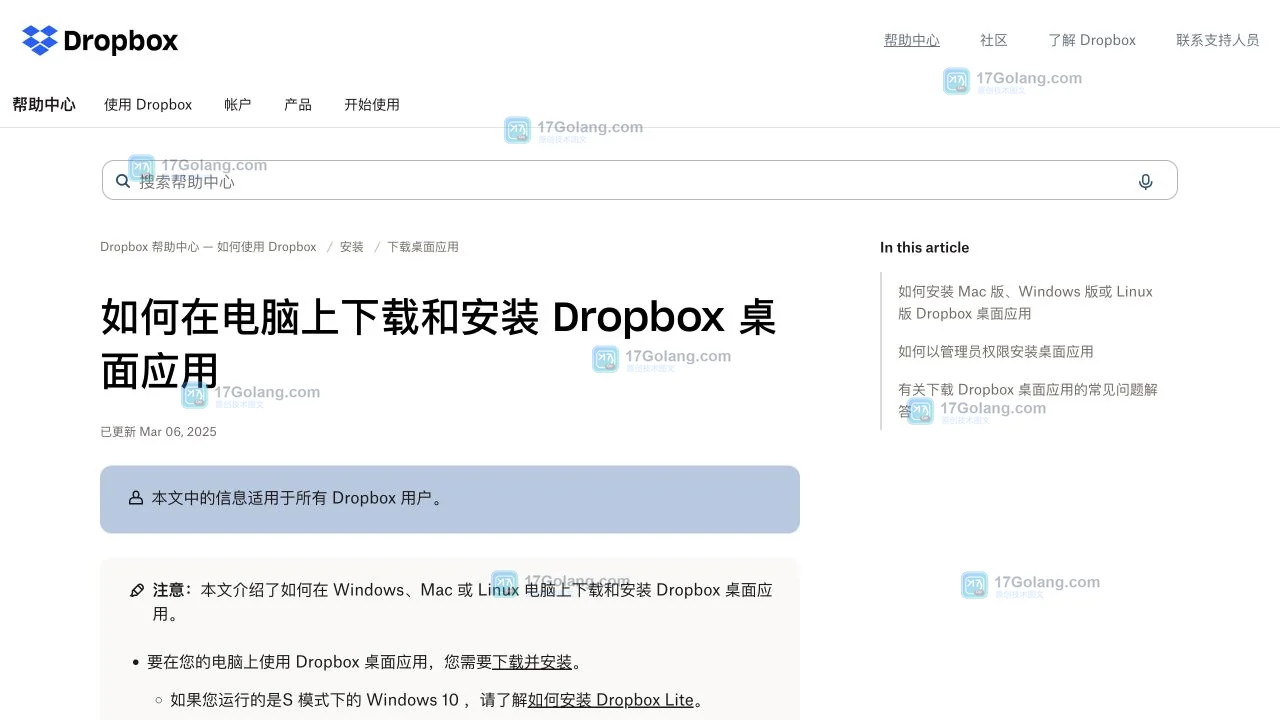The image size is (1280, 720).
Task: Click the text 本文中的信息适用于所有 Dropbox 用户
Action: [x=297, y=498]
